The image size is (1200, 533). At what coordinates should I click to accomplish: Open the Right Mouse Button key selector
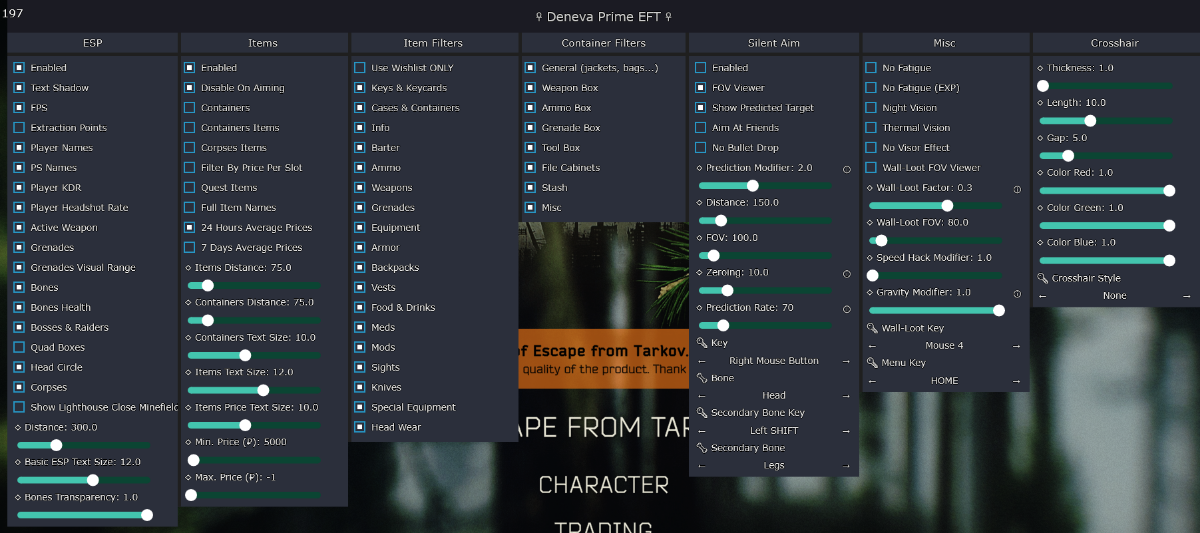click(x=774, y=361)
